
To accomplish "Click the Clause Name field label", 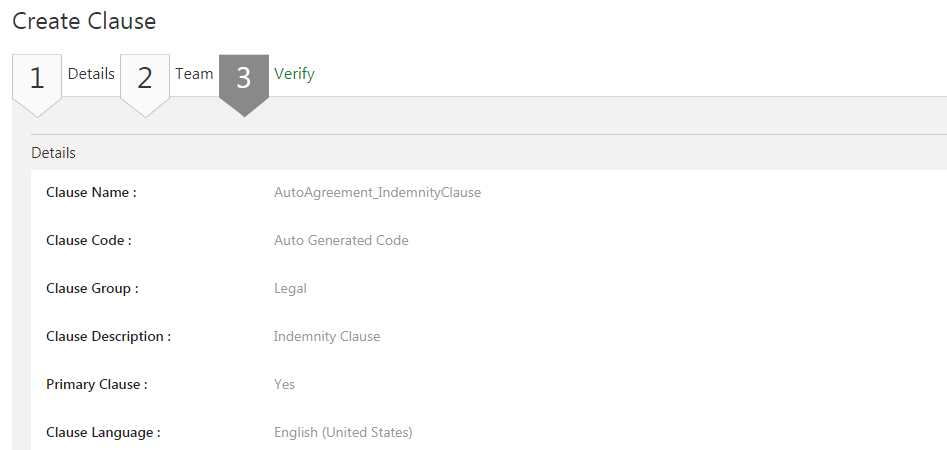I will (91, 192).
